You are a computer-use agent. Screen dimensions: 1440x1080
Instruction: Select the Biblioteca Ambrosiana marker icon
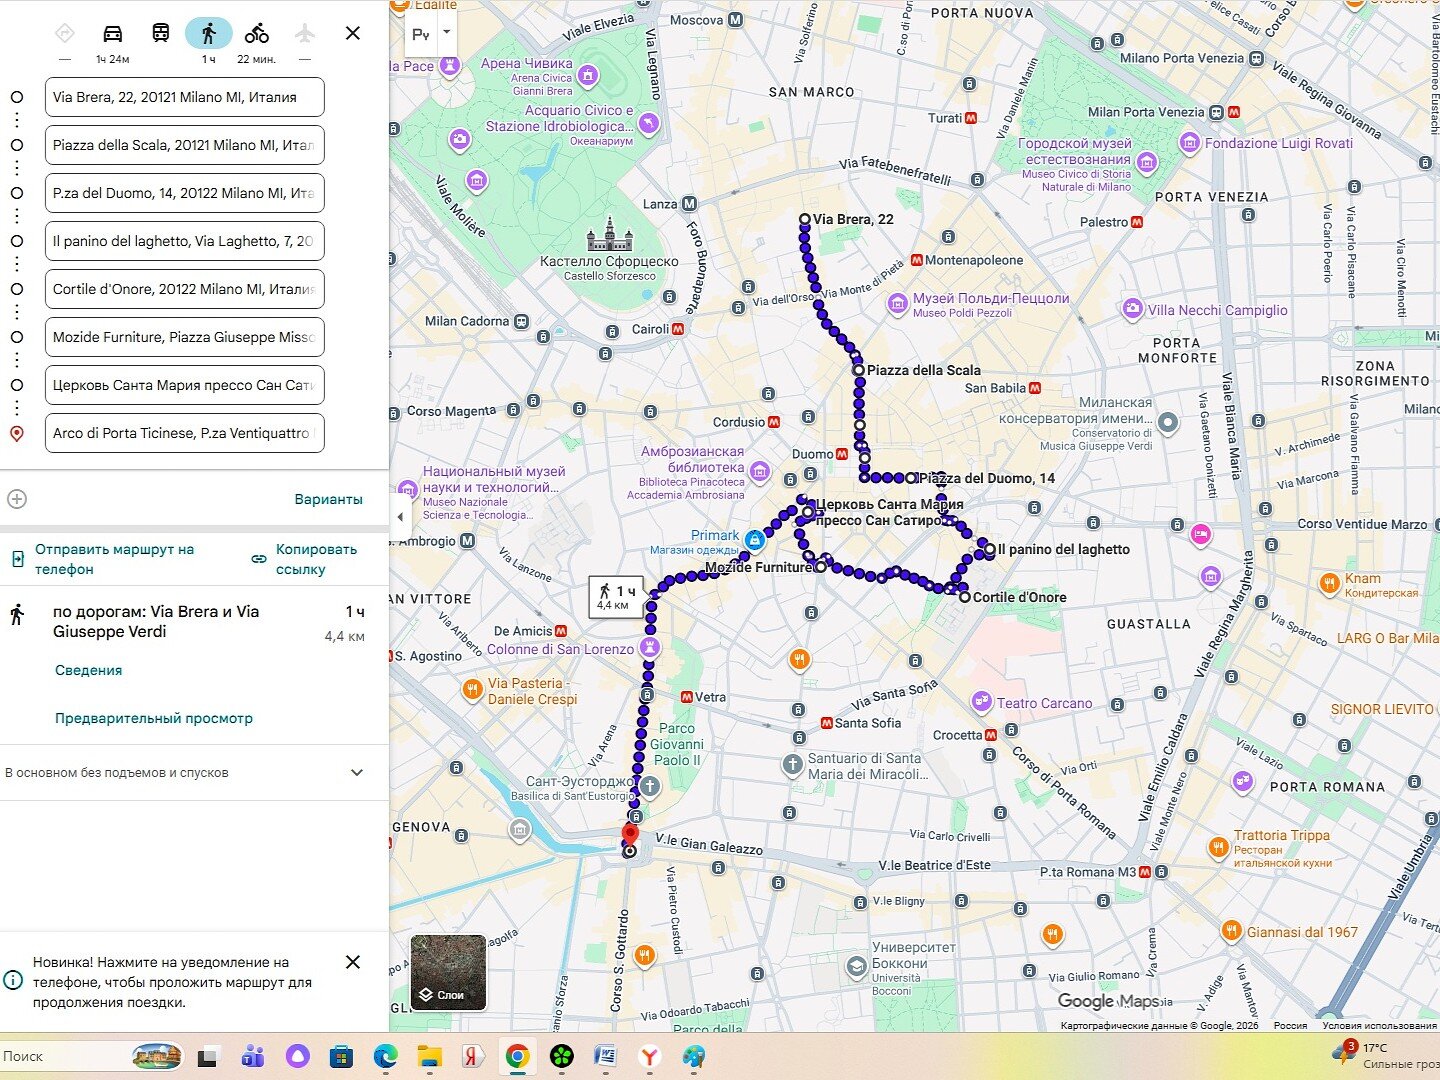(759, 472)
